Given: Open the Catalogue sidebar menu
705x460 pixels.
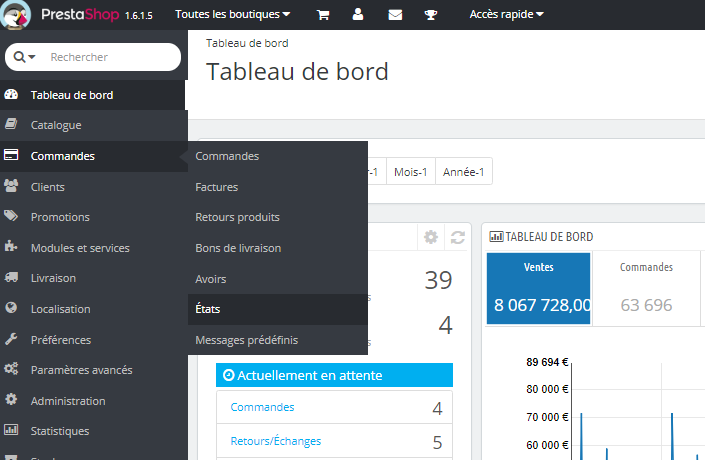Looking at the screenshot, I should point(94,125).
